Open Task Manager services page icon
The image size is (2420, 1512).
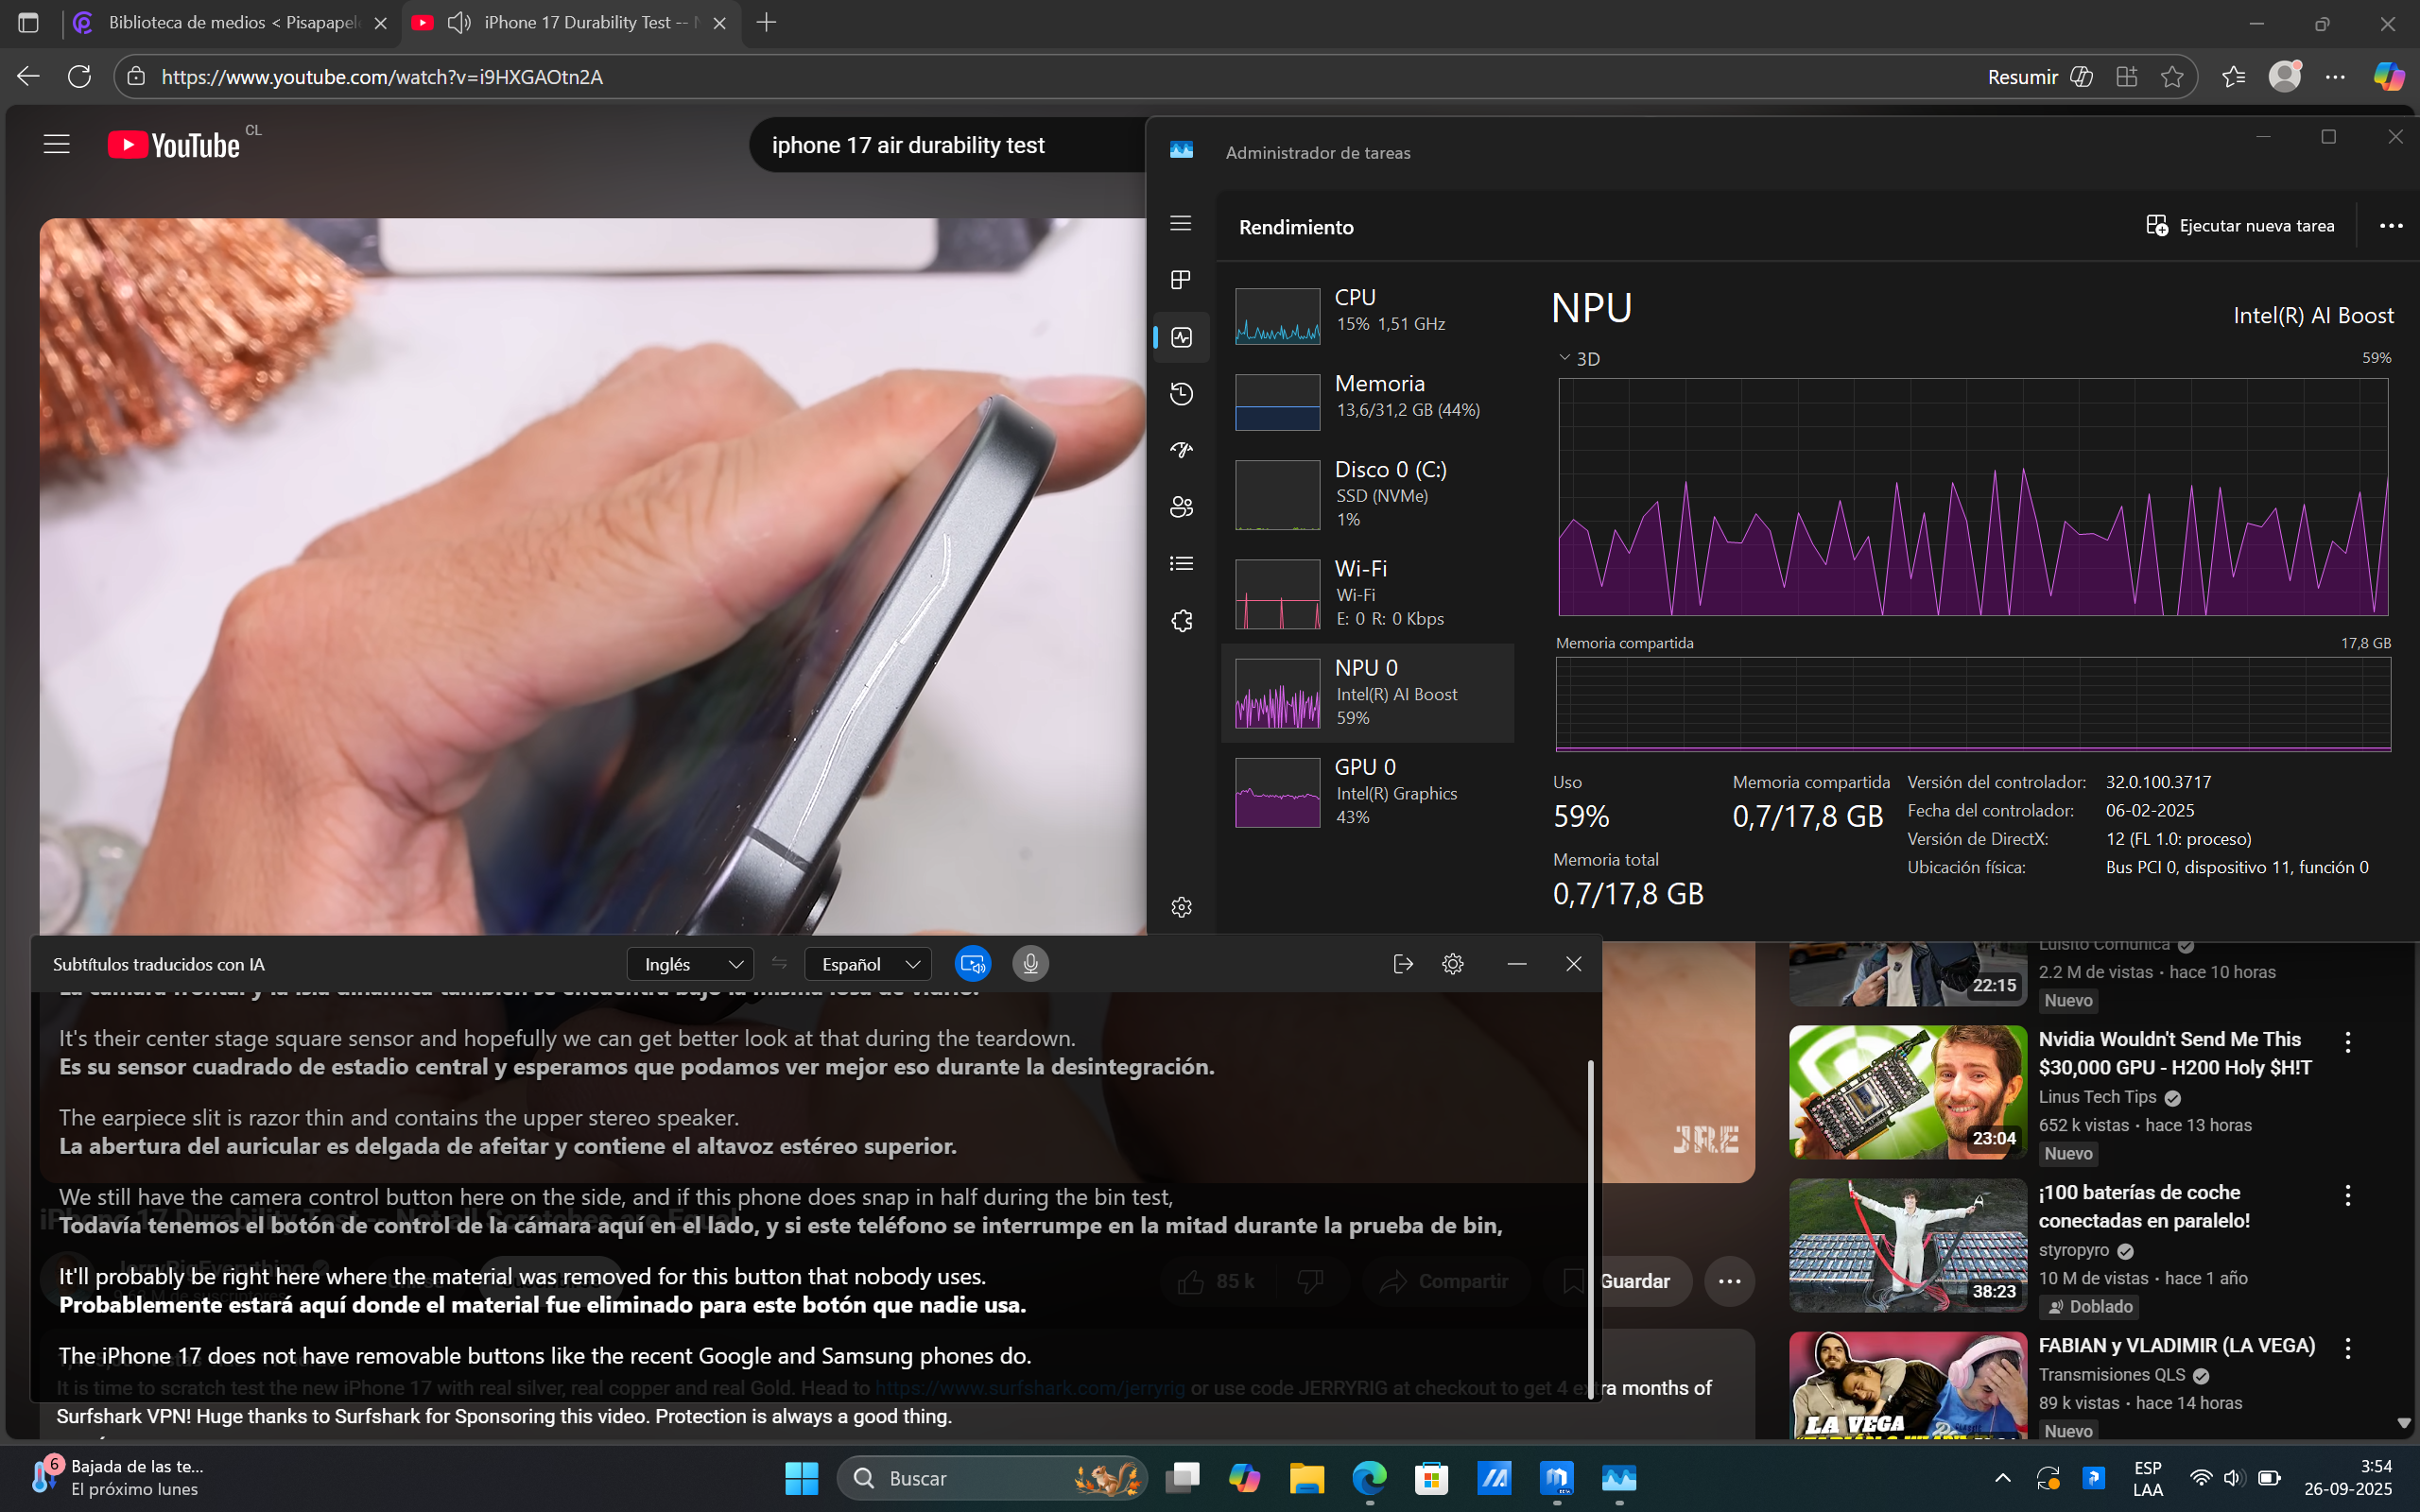(x=1181, y=621)
